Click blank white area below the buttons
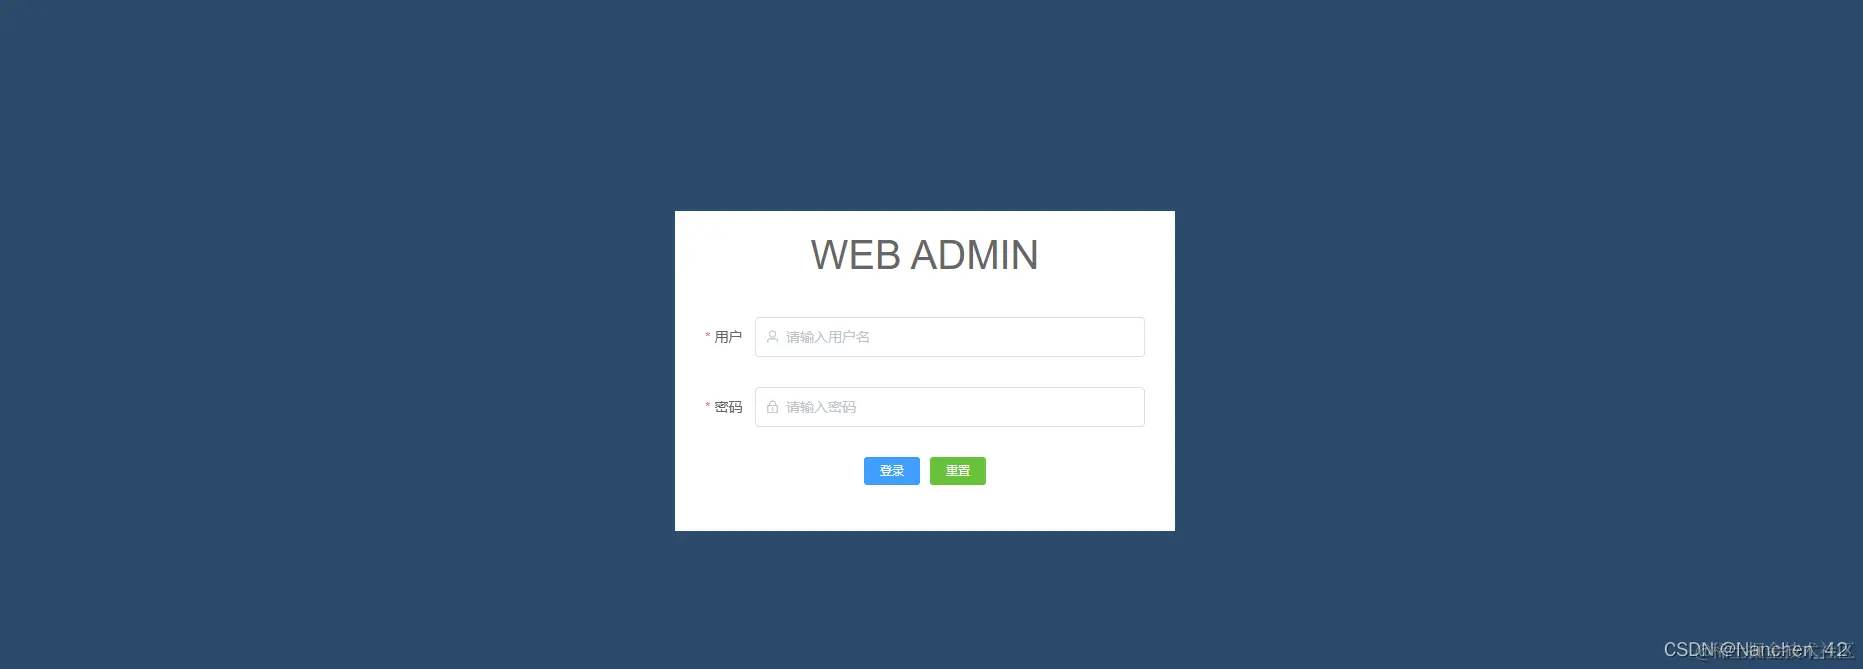The width and height of the screenshot is (1863, 669). point(924,509)
